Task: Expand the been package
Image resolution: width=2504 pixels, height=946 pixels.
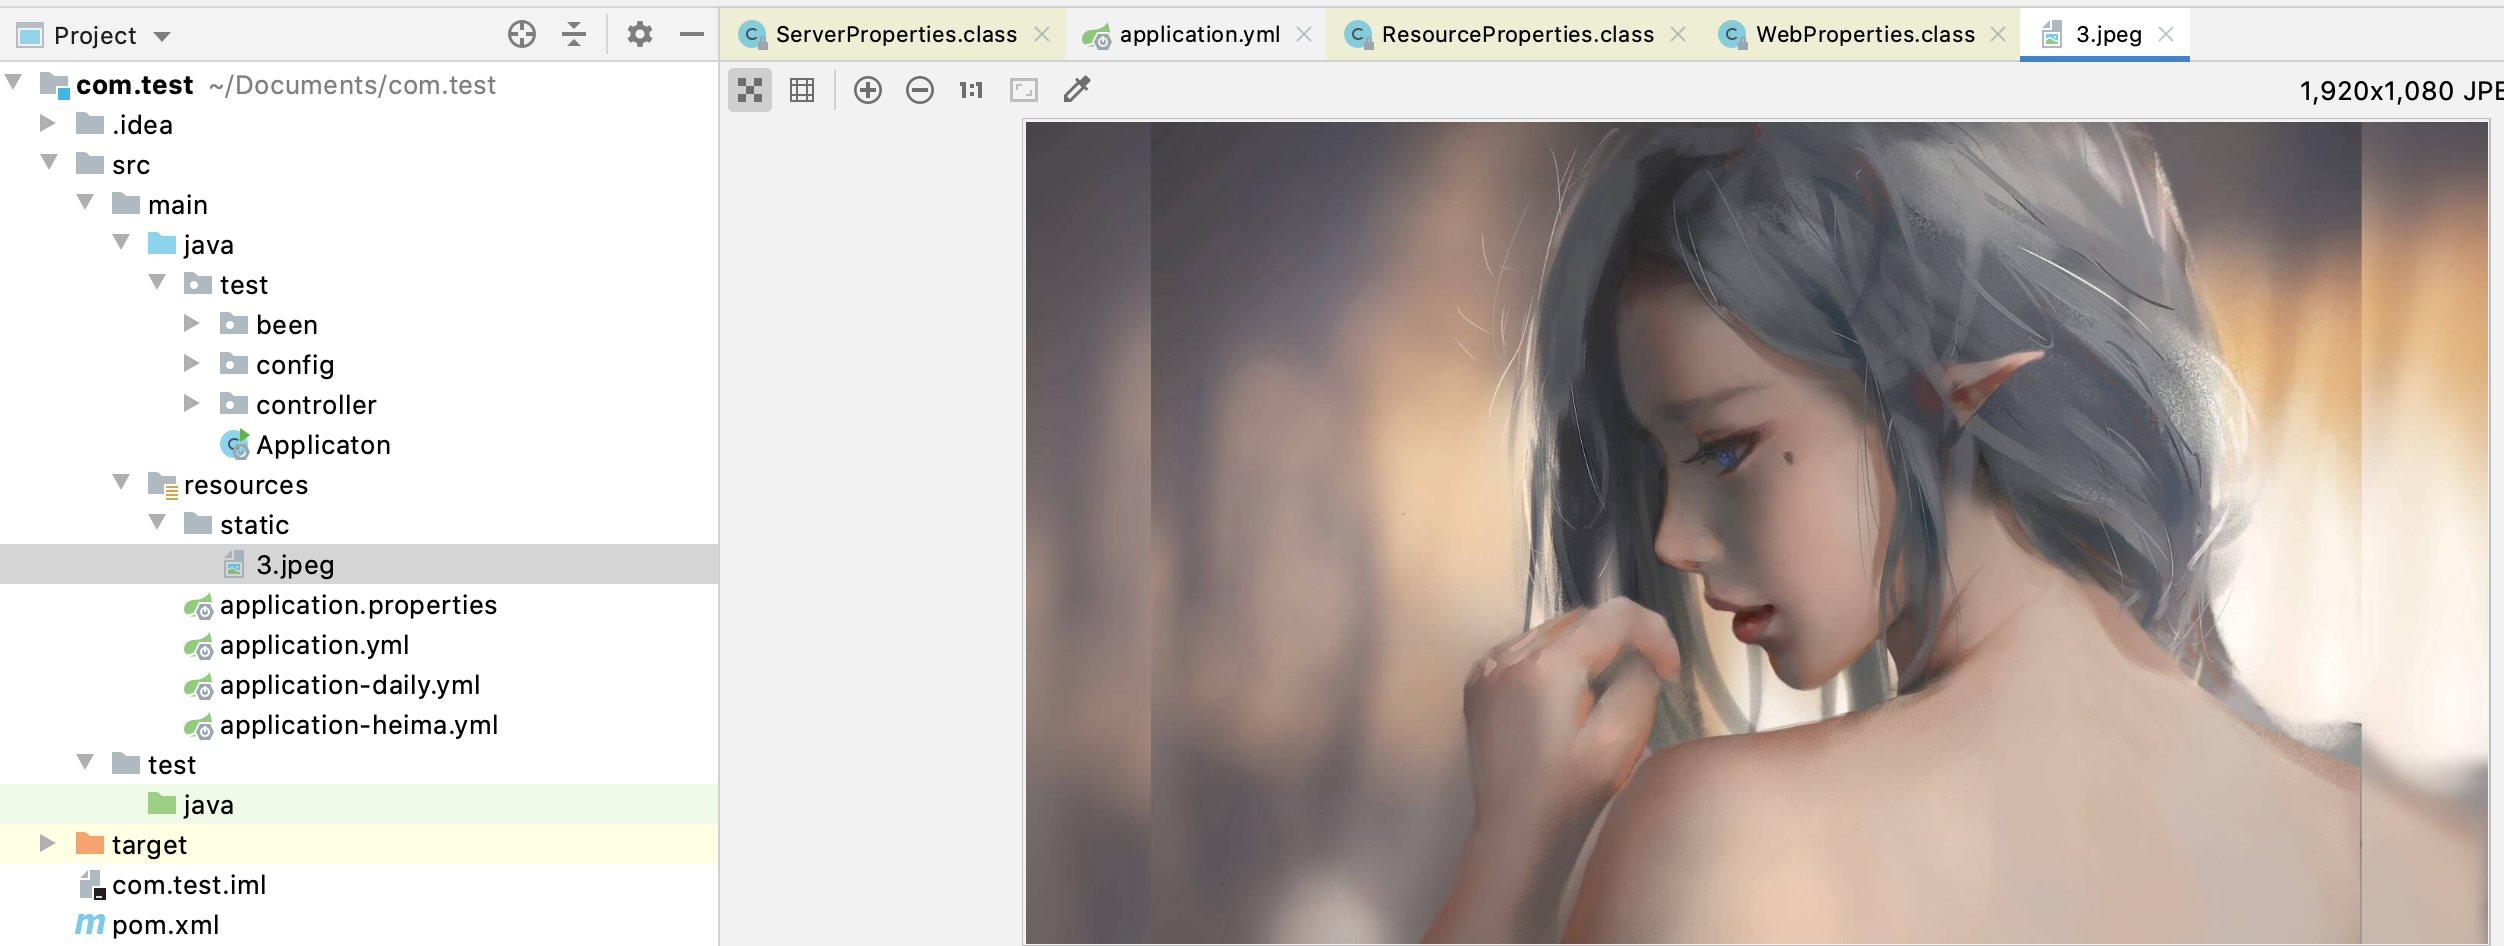Action: [191, 323]
